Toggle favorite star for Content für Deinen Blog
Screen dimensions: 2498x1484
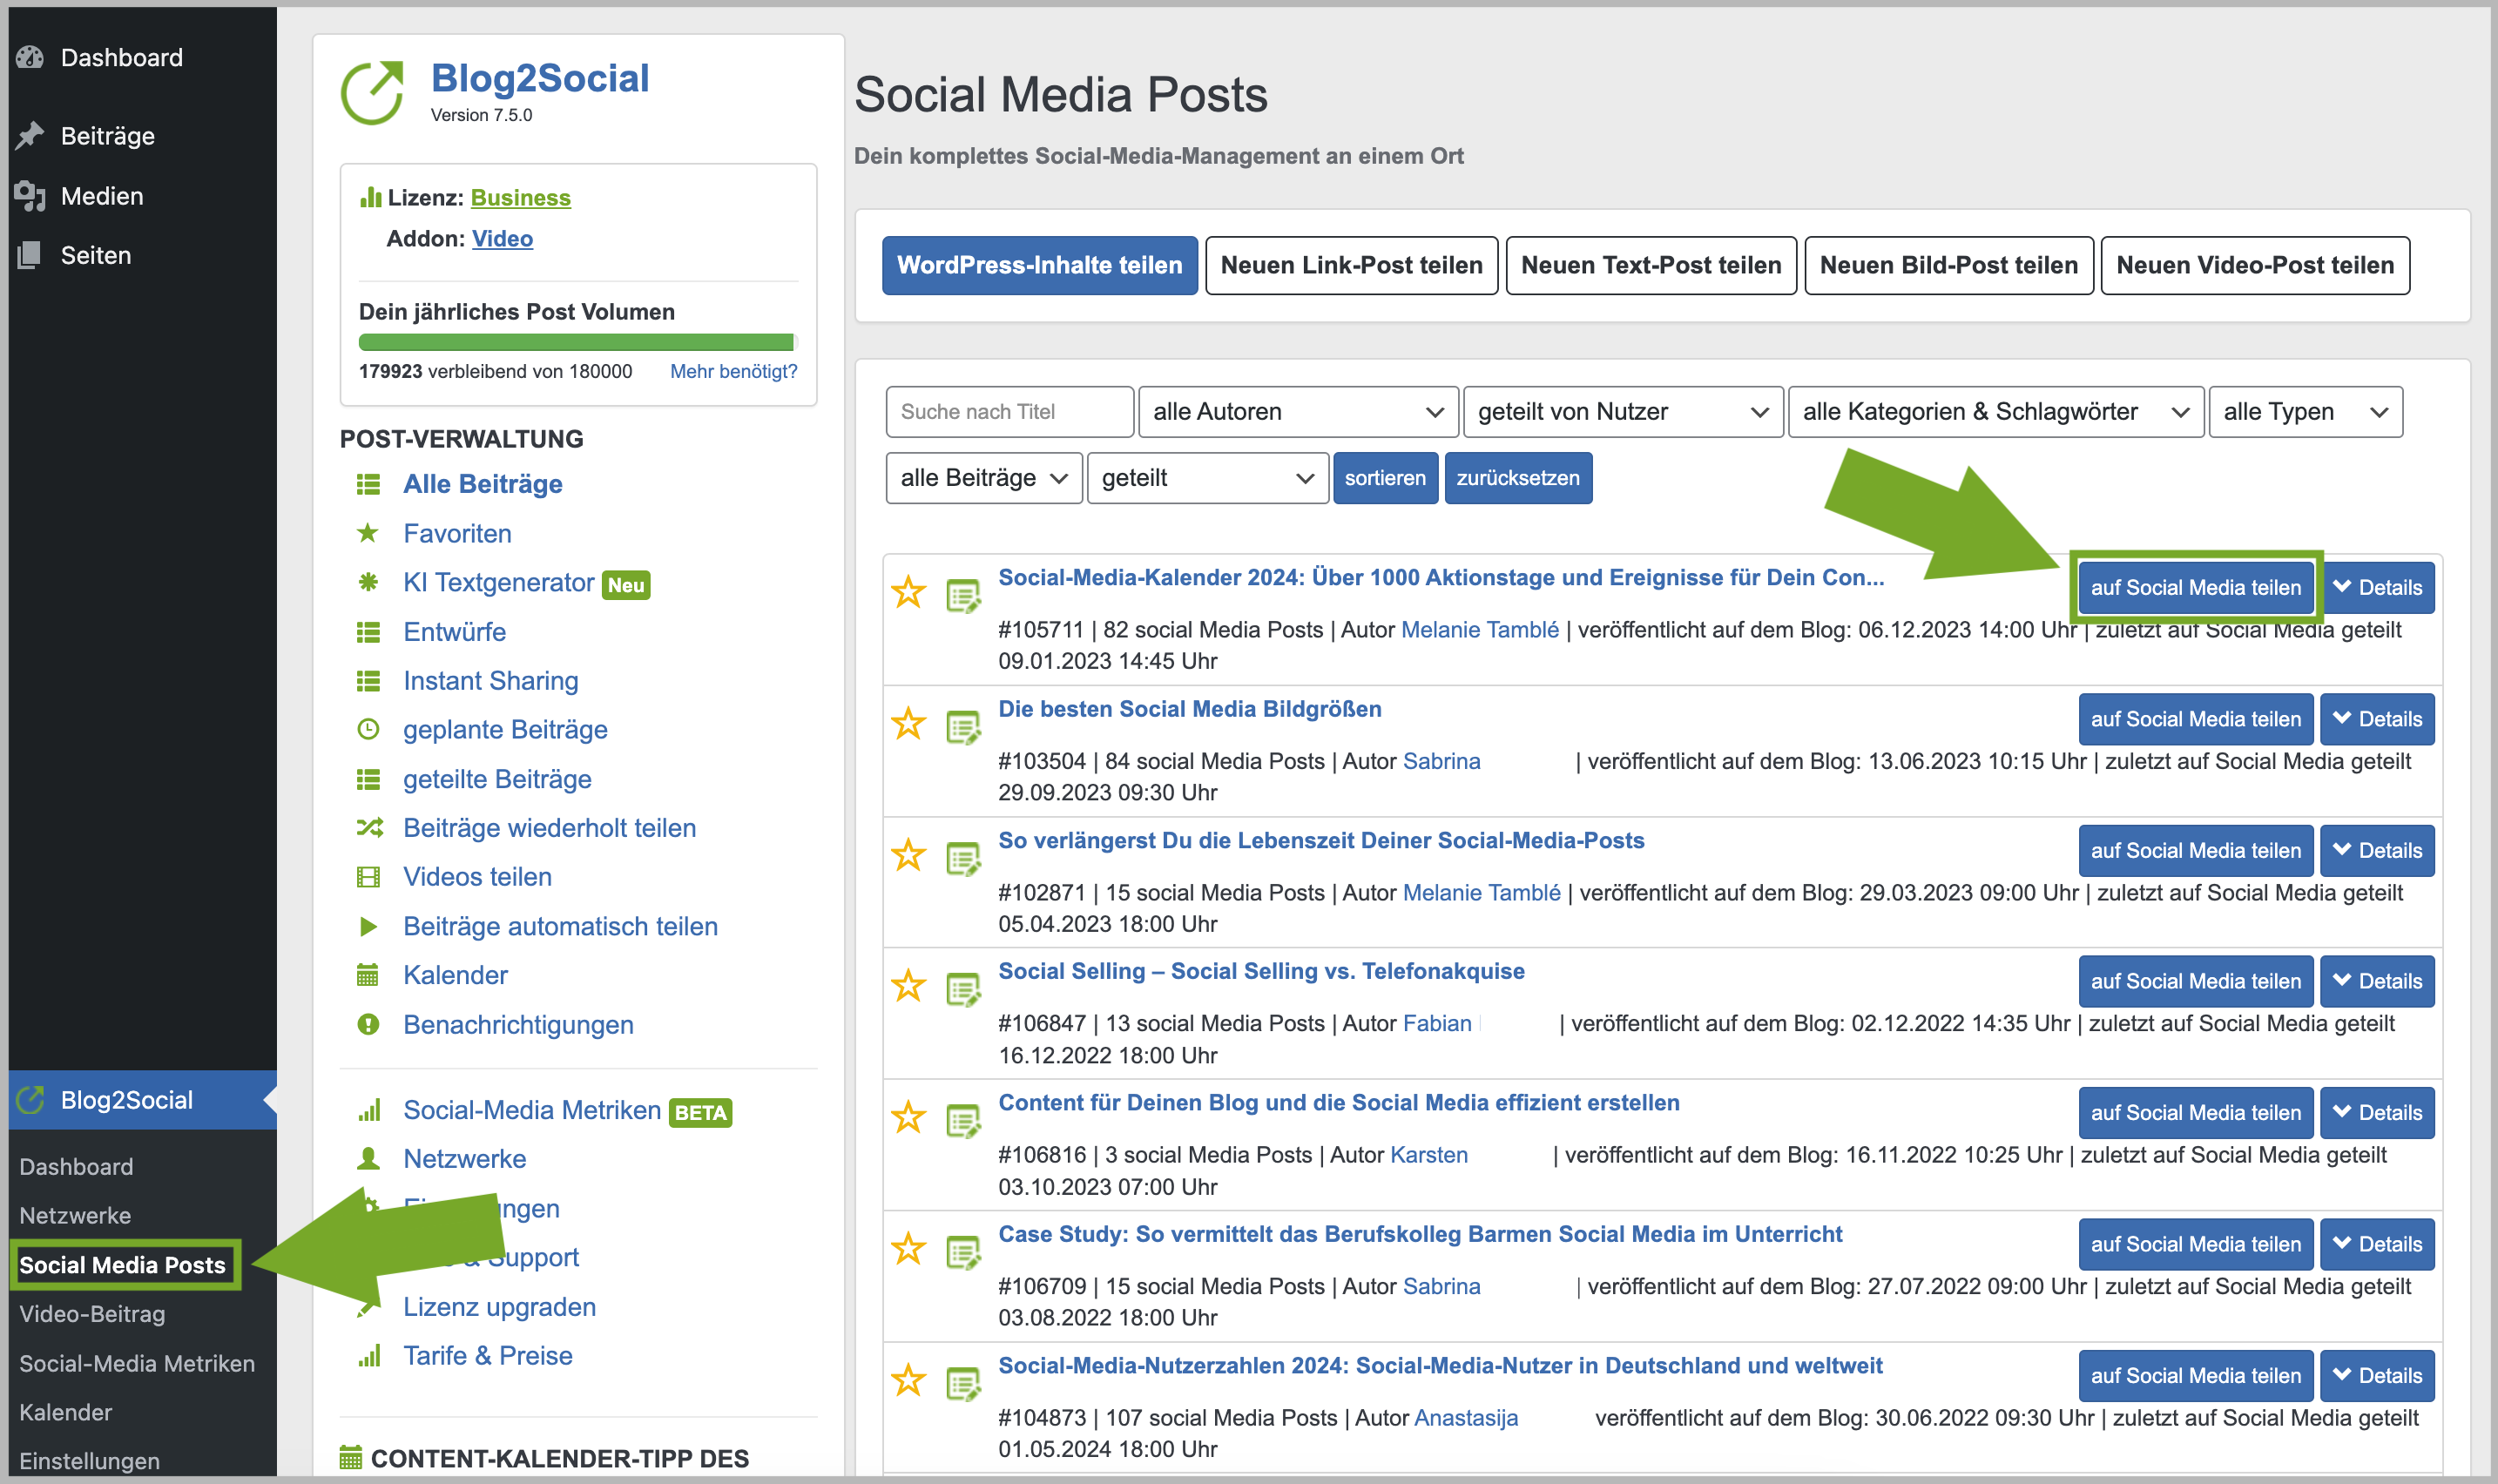coord(908,1117)
